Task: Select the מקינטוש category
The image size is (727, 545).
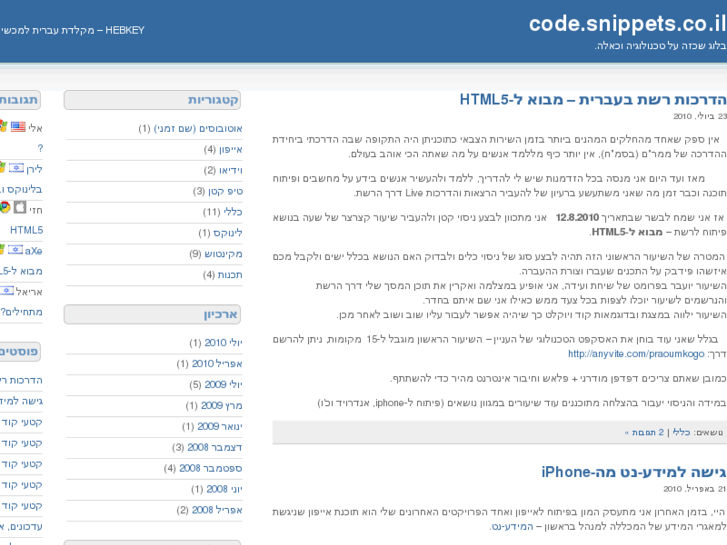Action: click(x=223, y=254)
